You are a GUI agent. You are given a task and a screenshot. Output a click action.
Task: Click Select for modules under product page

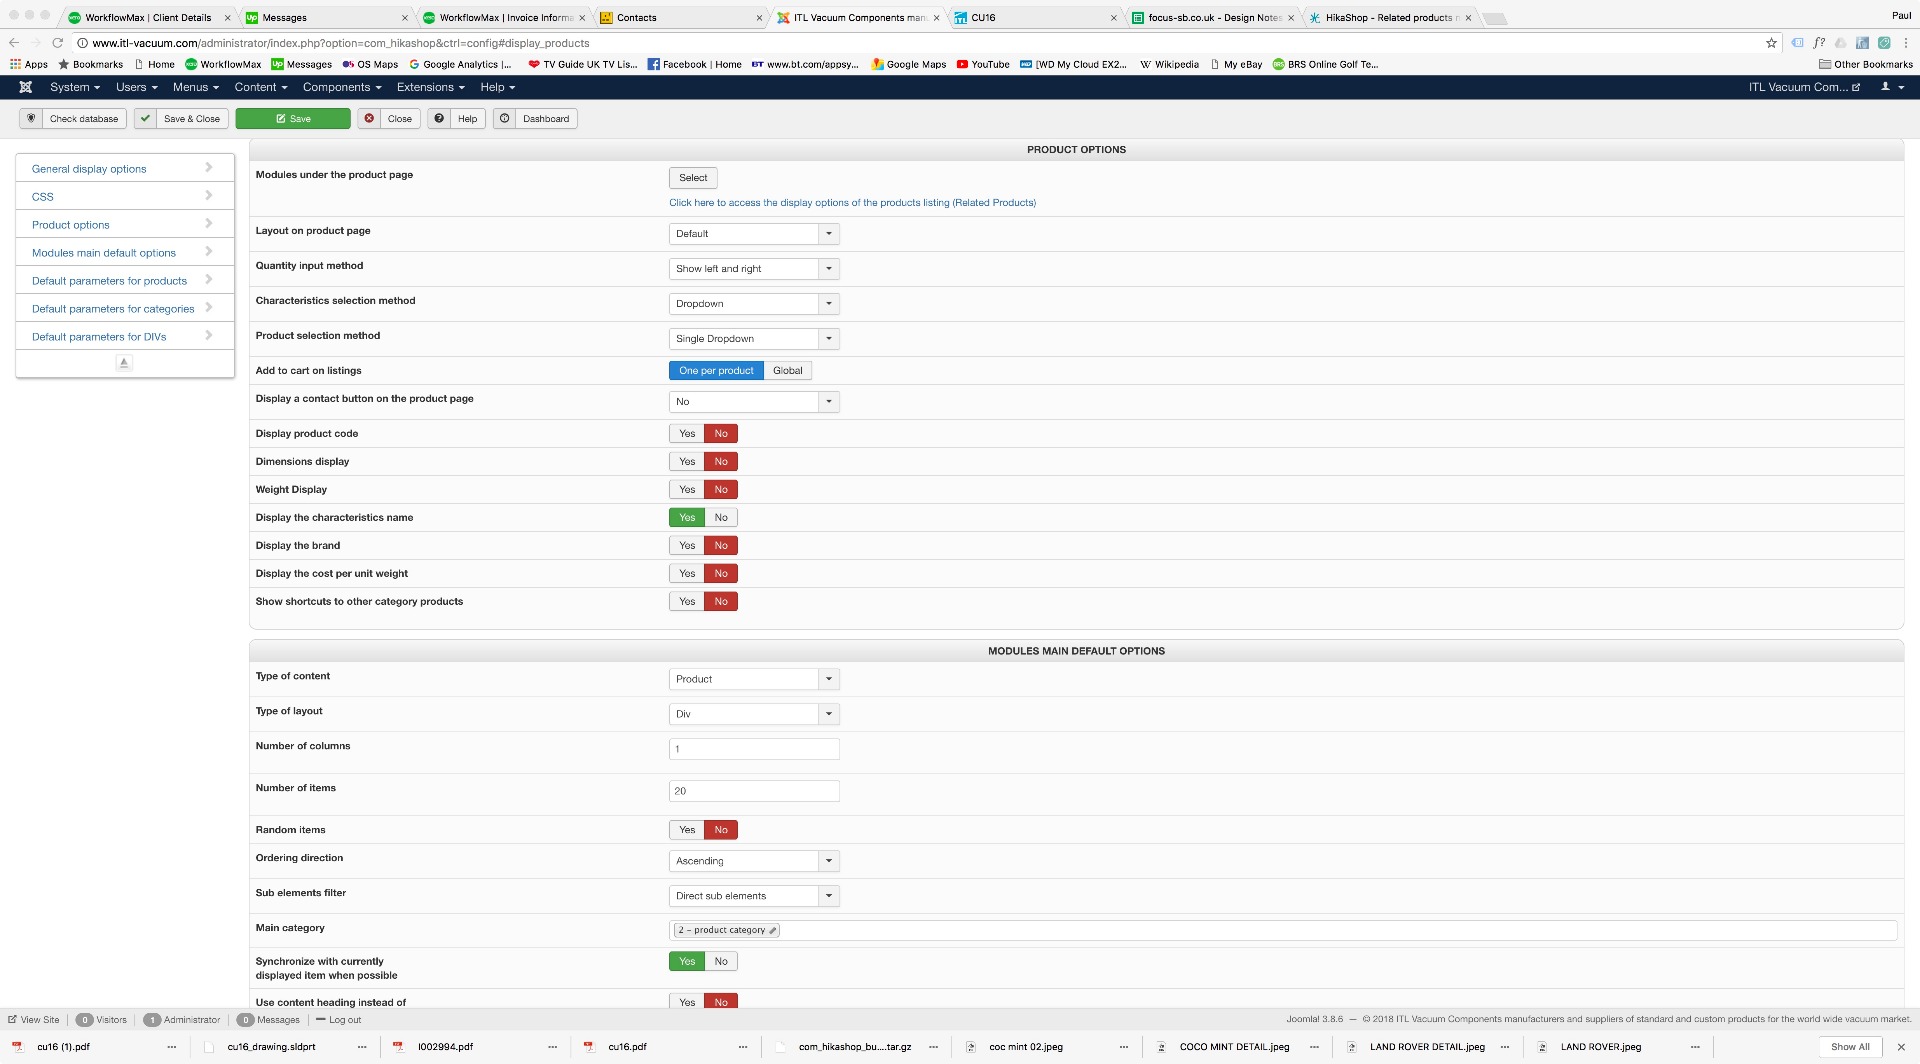click(x=693, y=178)
